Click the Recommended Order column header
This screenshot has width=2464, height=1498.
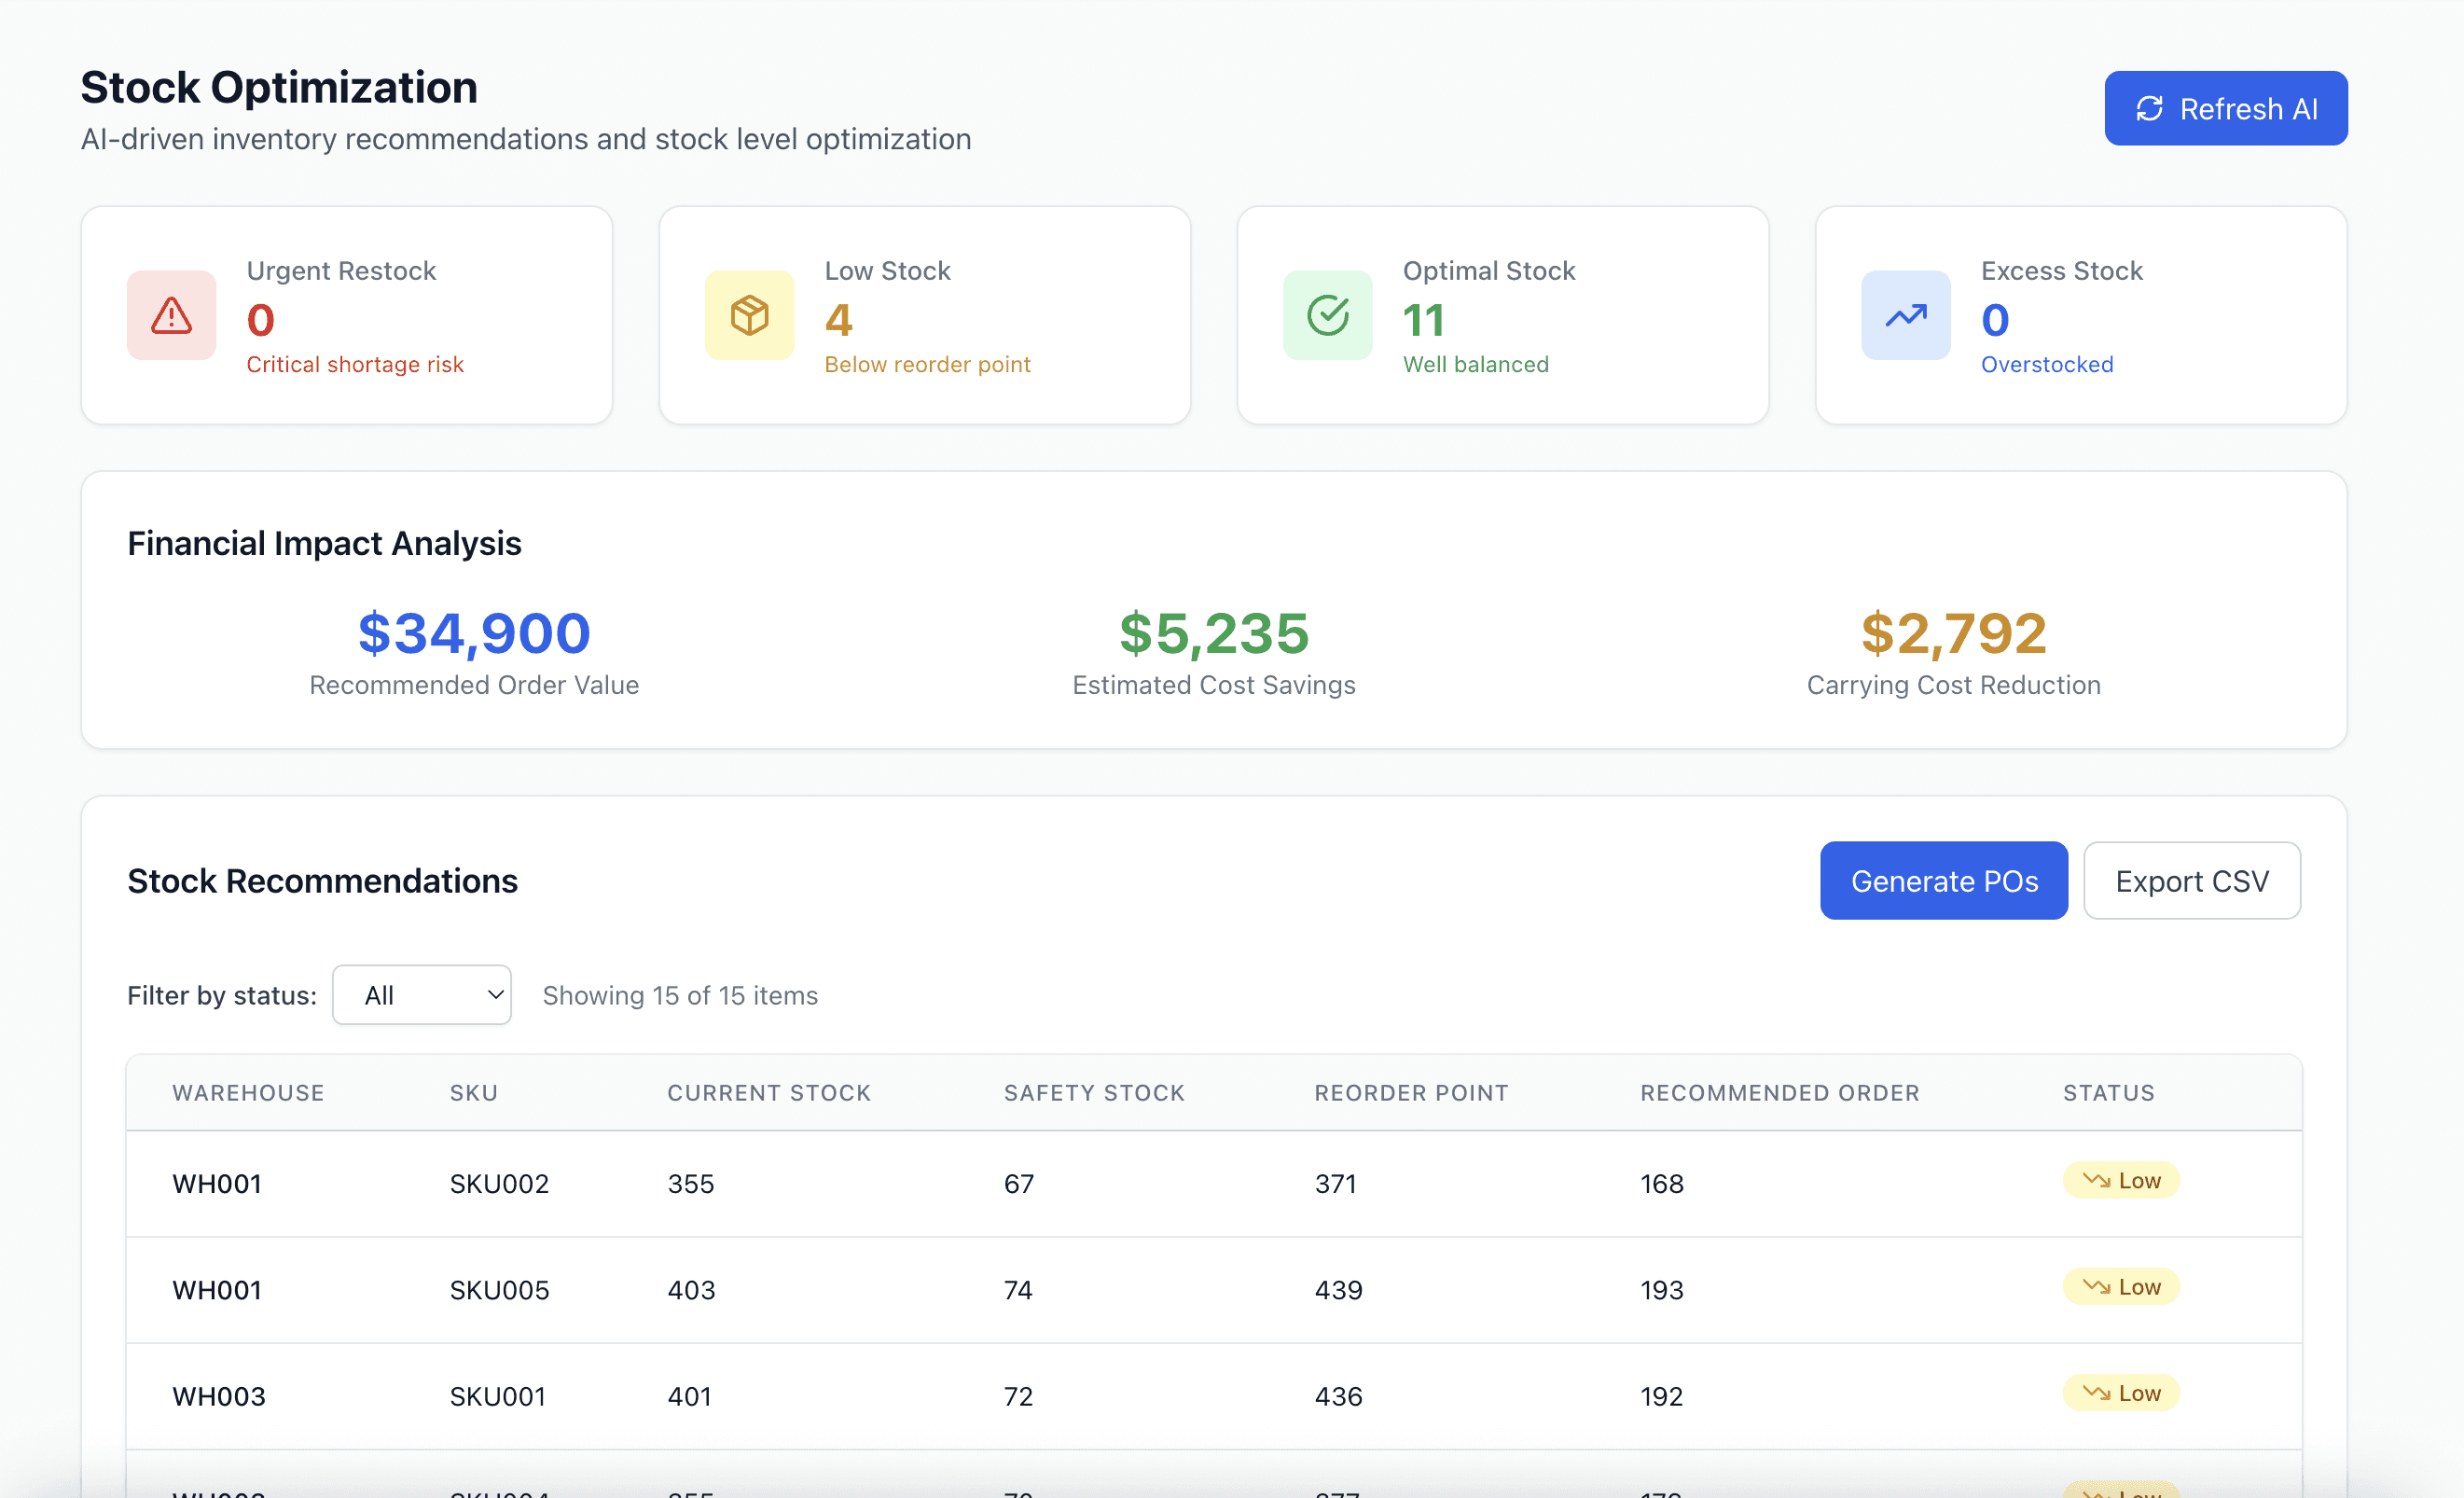1779,1093
